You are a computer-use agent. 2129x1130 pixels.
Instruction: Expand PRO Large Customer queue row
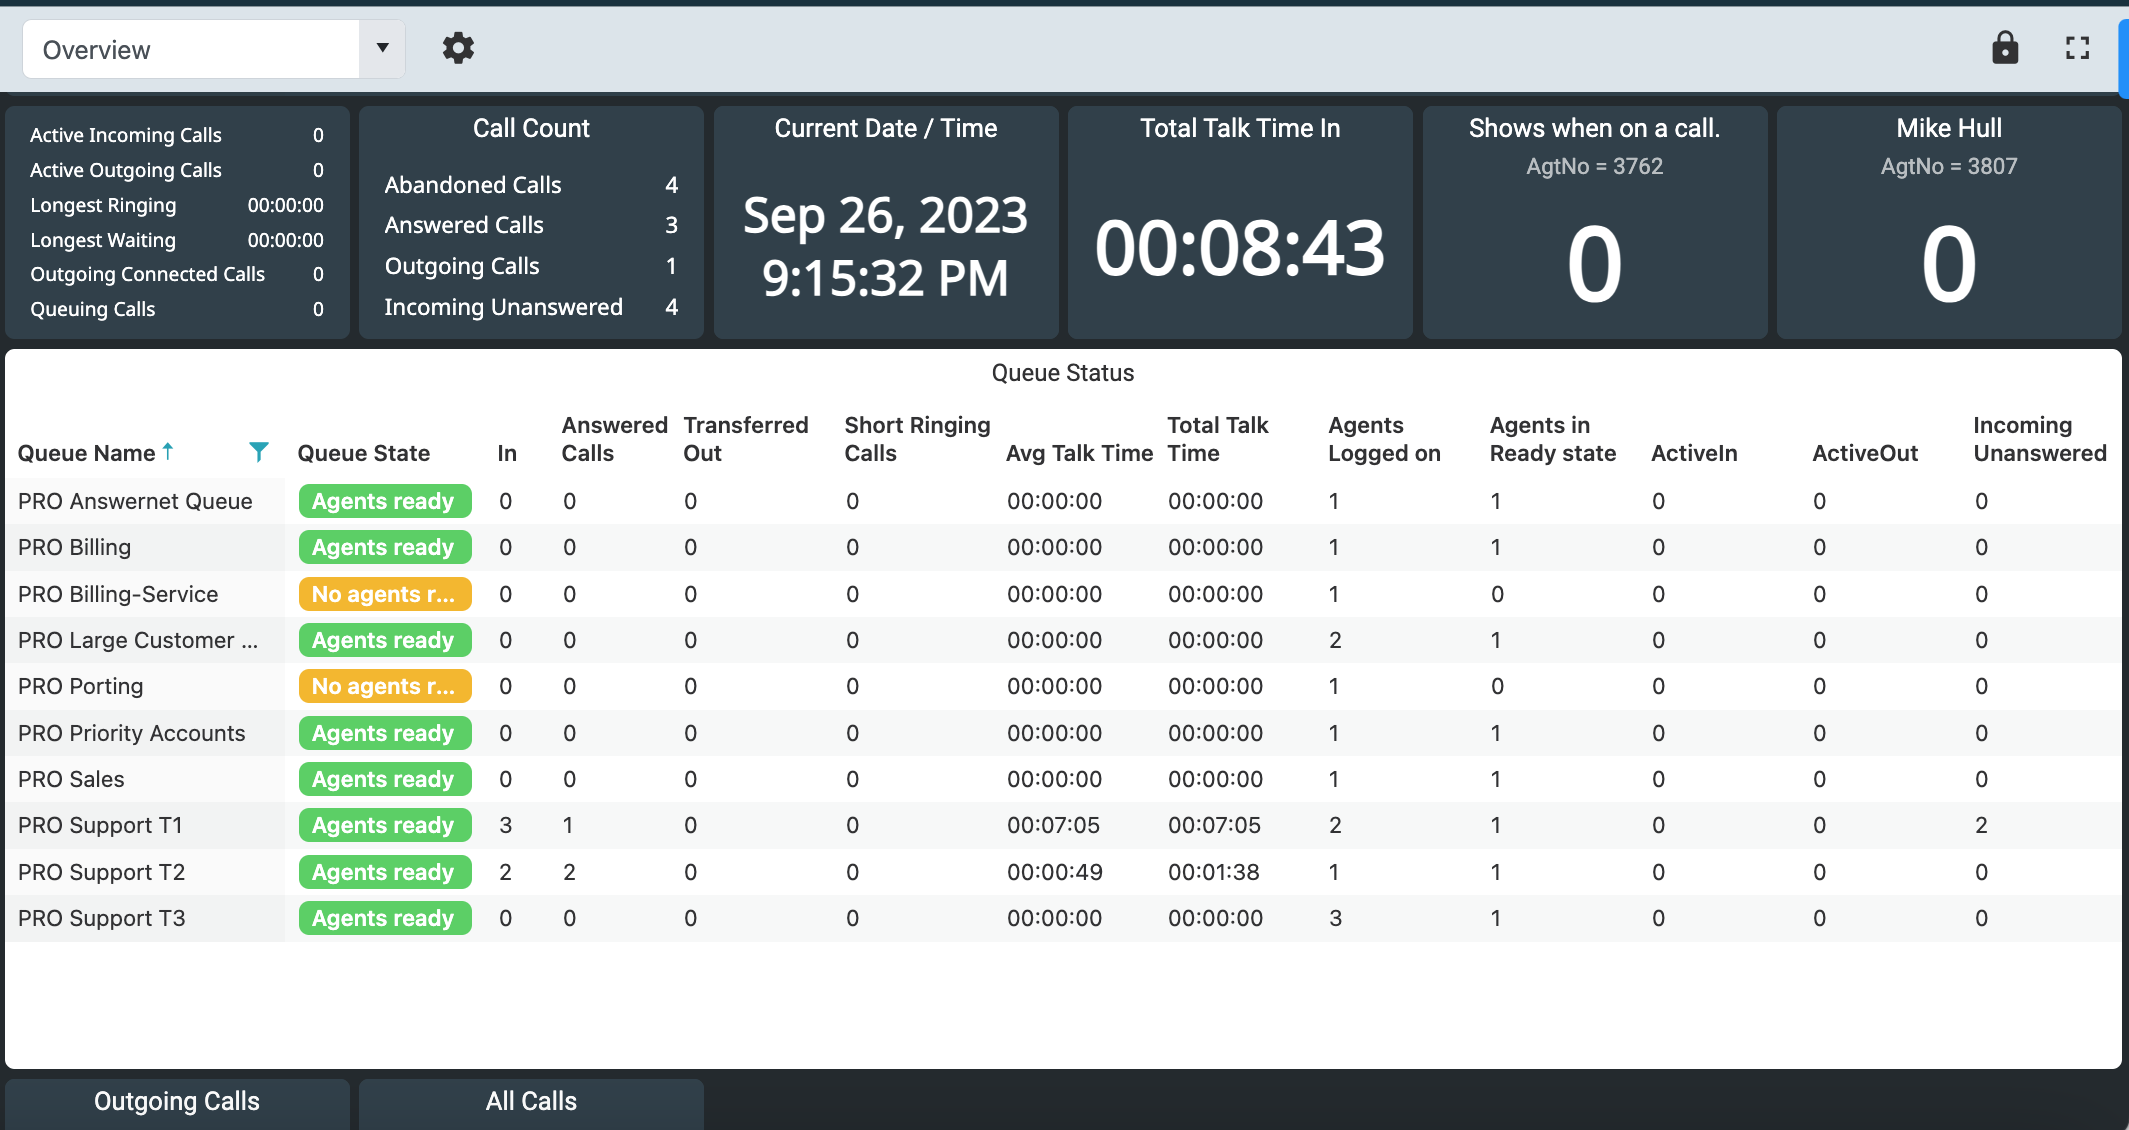pos(137,640)
